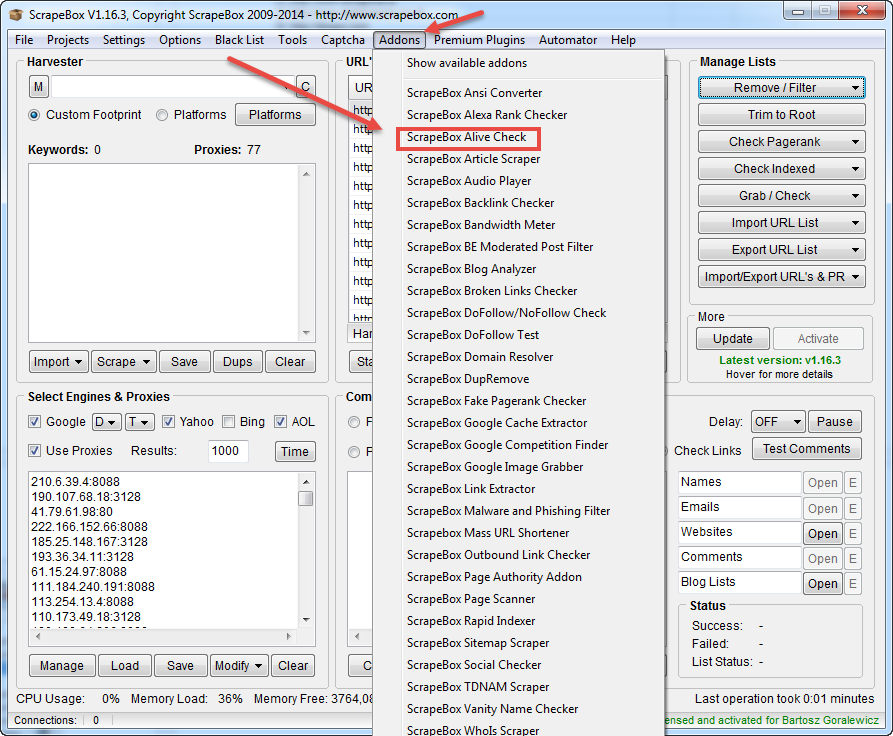Image resolution: width=893 pixels, height=736 pixels.
Task: Click the proxies list horizontal scrollbar
Action: [163, 636]
